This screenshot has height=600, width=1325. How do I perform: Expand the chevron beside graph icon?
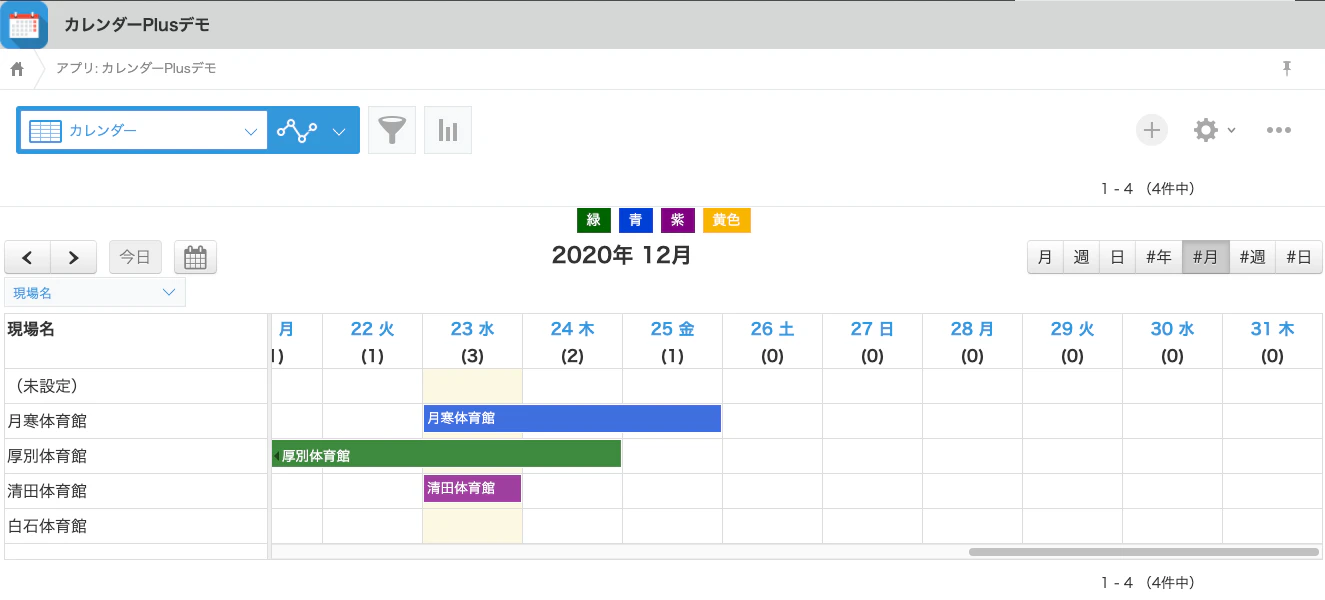(x=339, y=131)
